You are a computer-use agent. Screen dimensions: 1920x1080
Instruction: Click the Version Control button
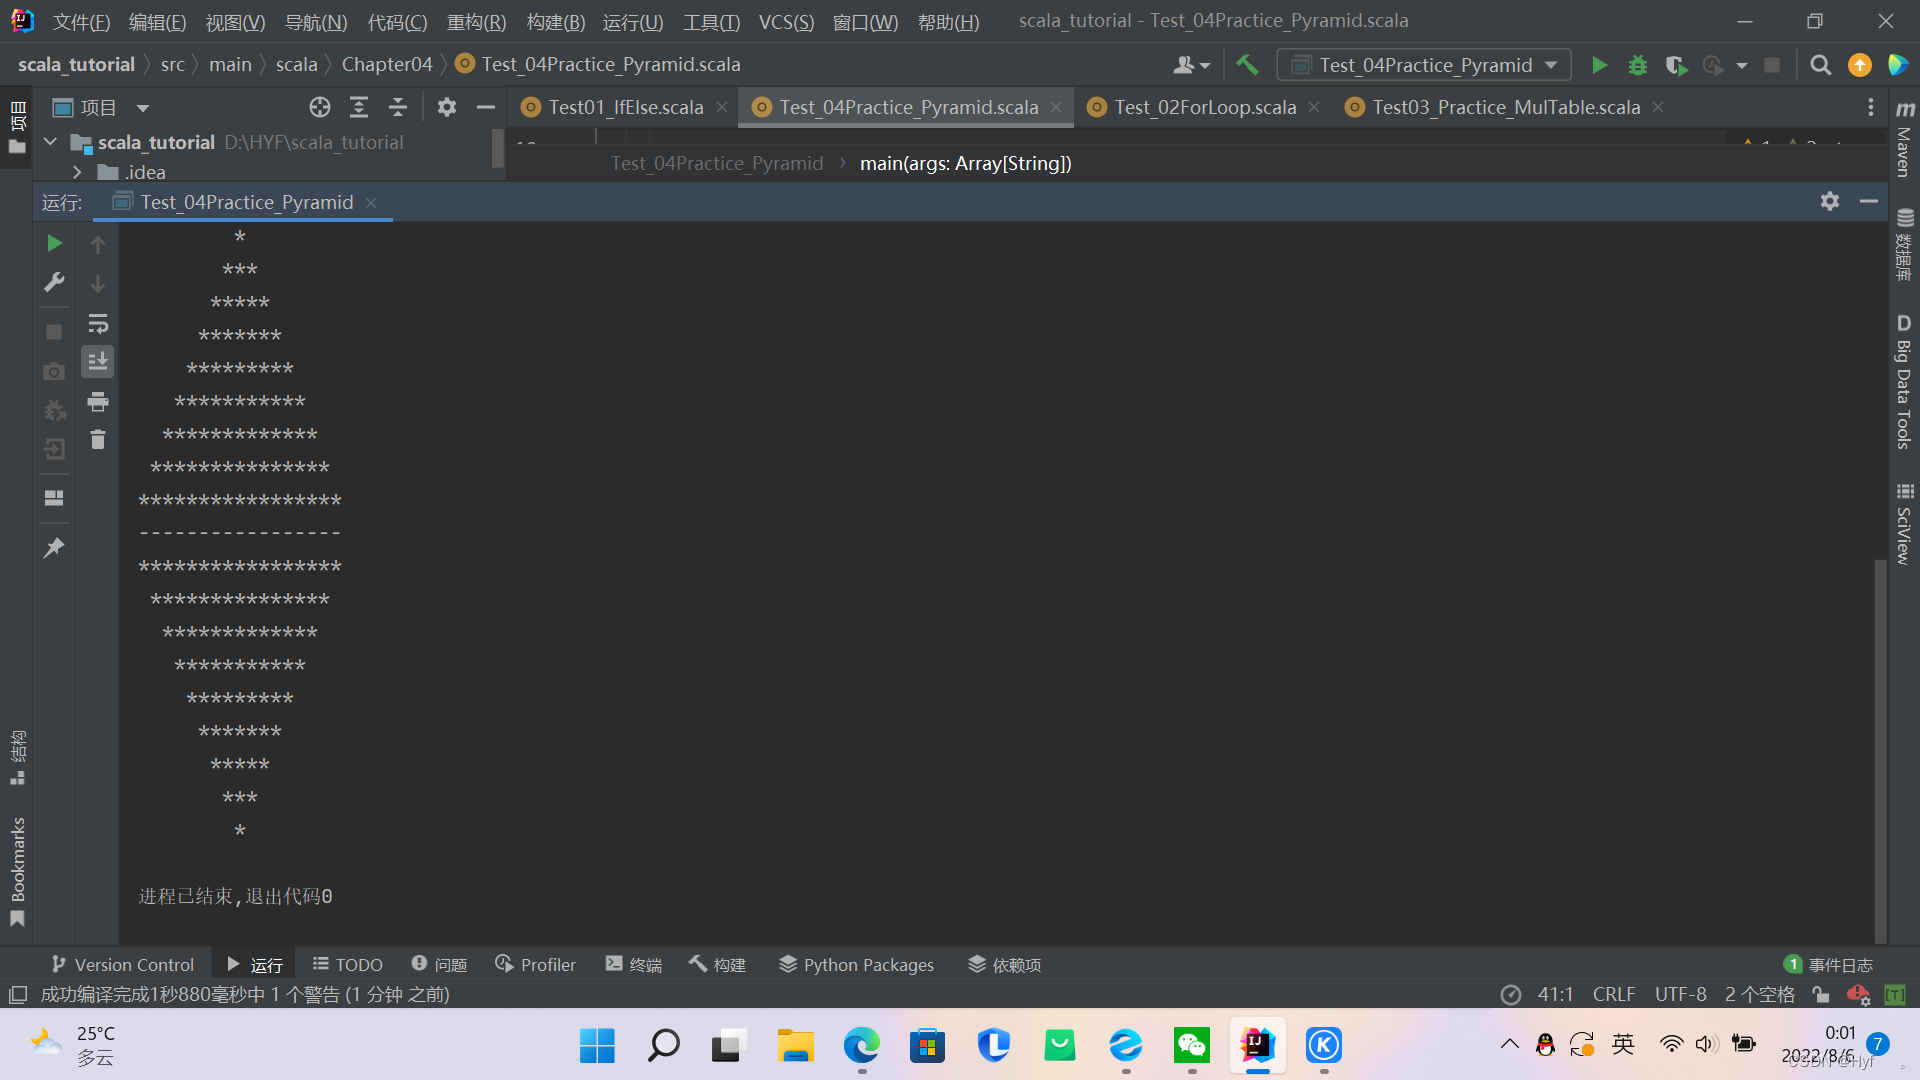point(122,964)
